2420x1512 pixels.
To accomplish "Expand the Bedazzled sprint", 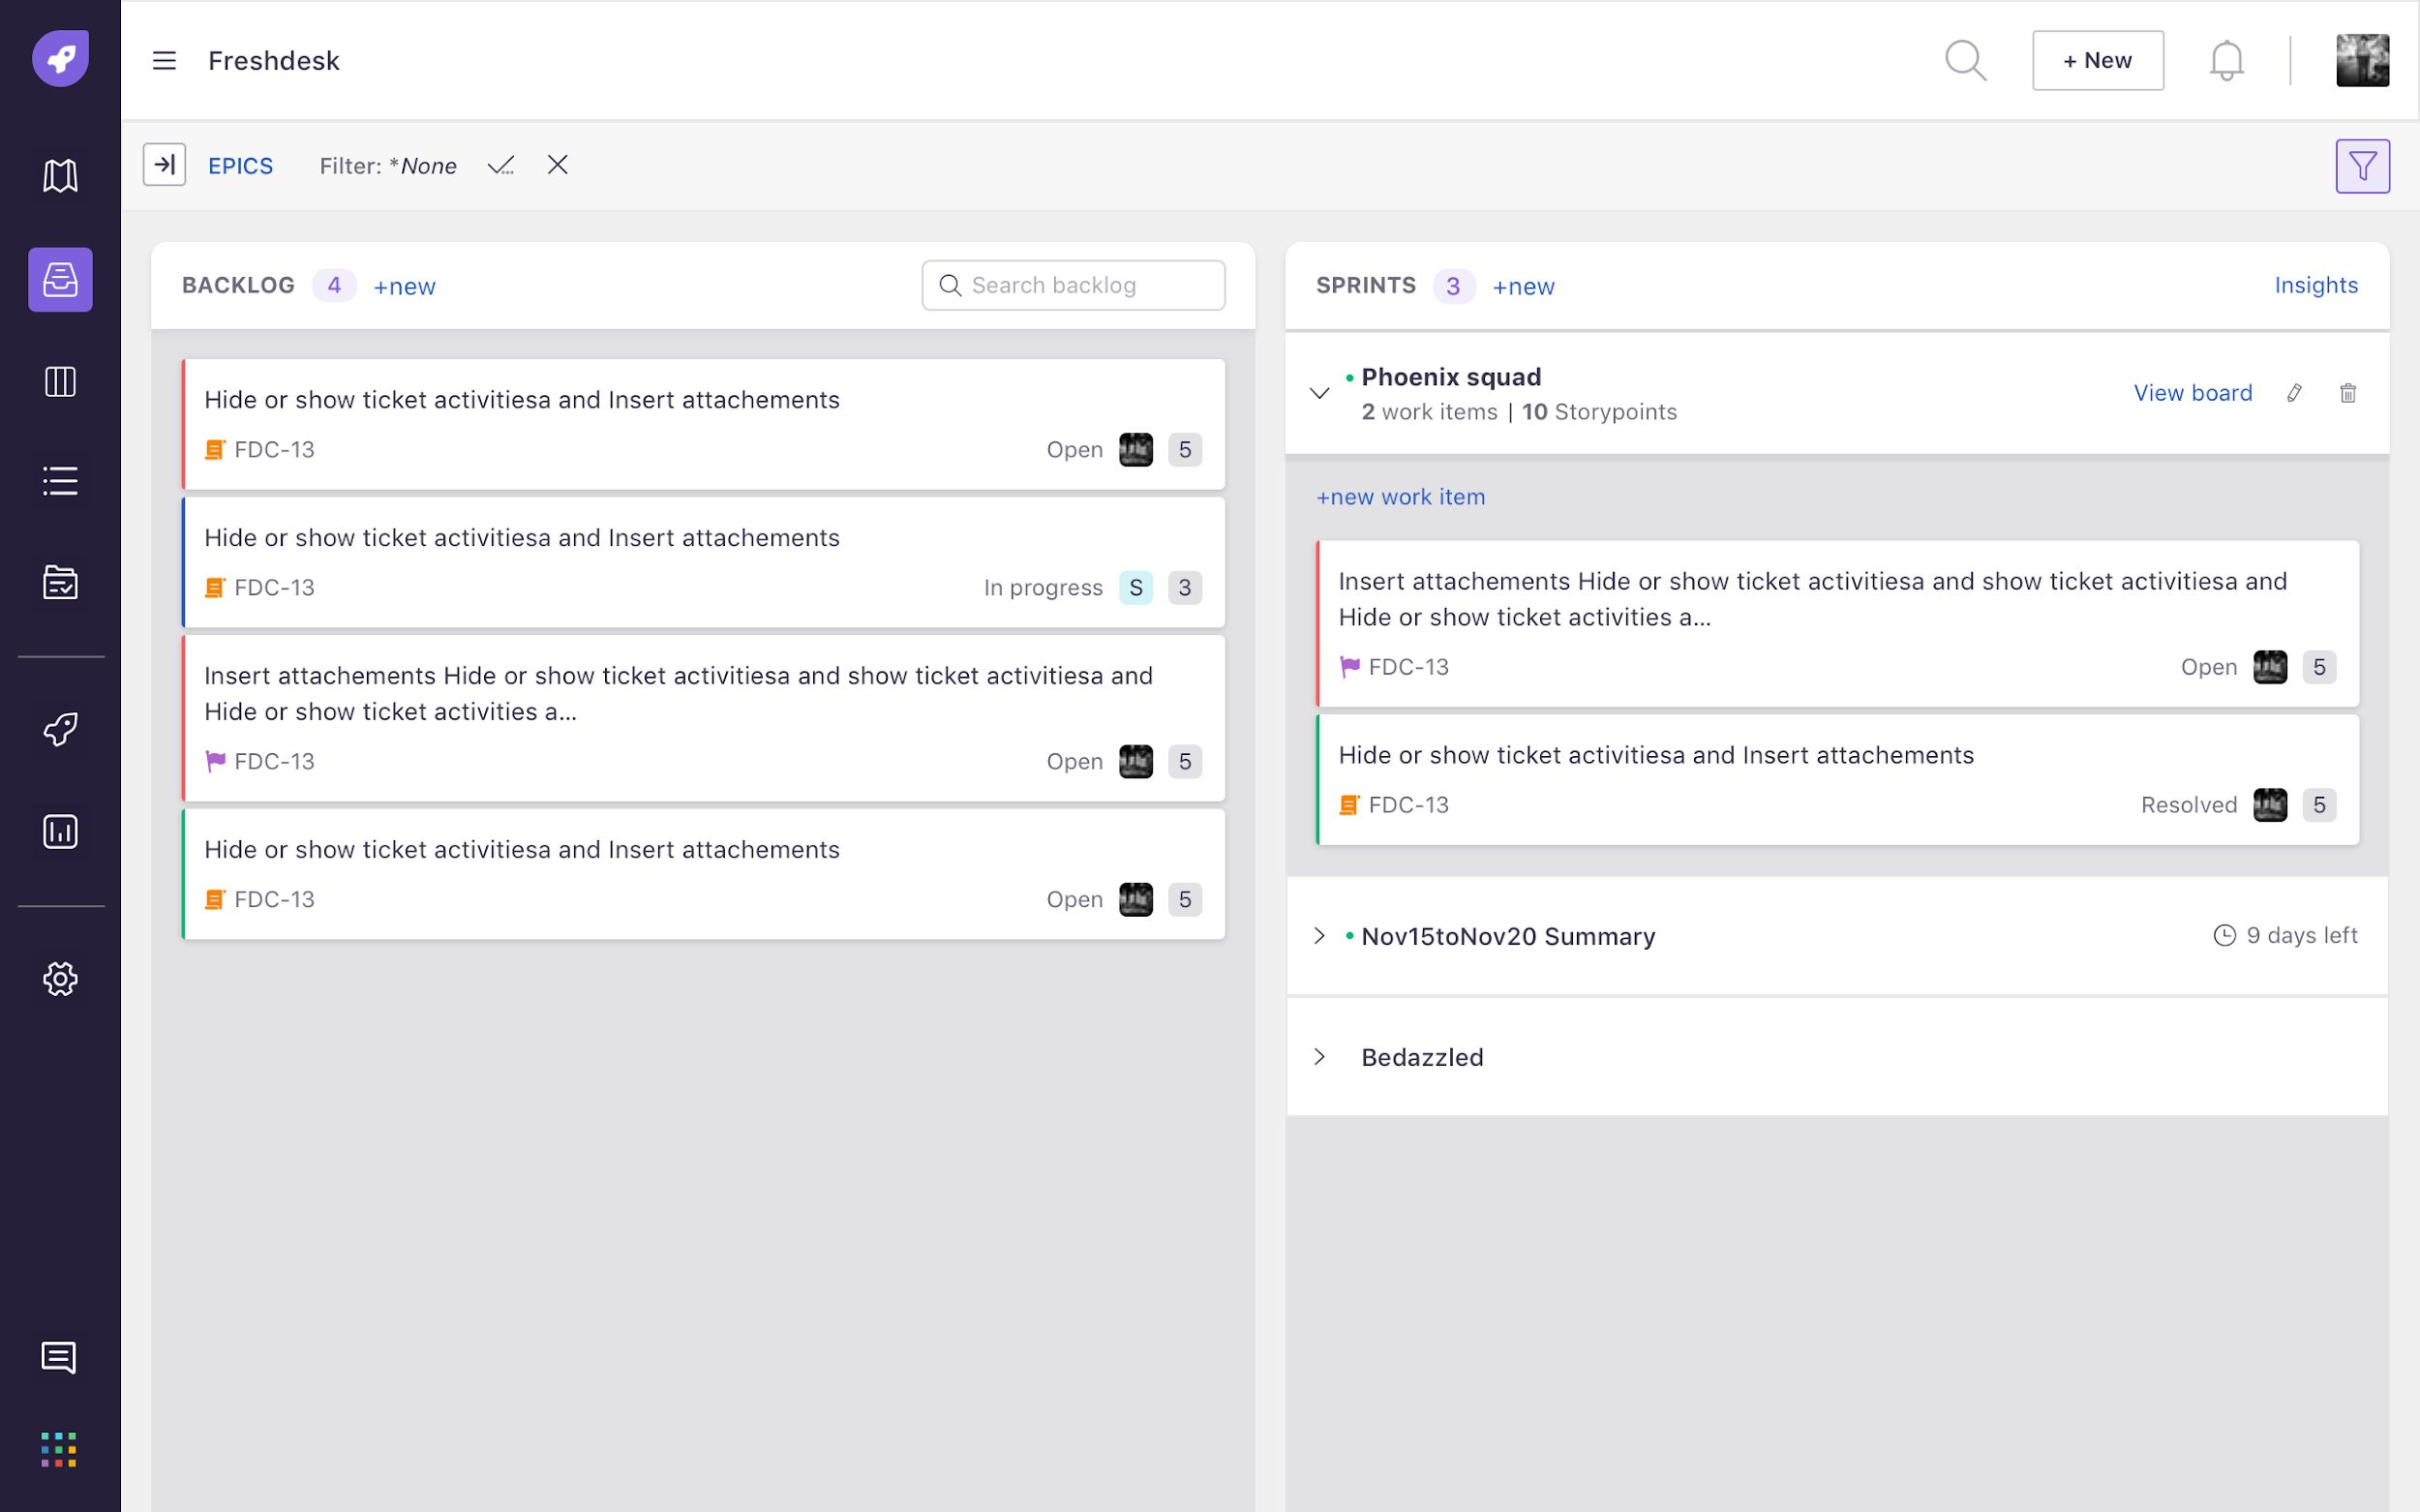I will [1319, 1057].
